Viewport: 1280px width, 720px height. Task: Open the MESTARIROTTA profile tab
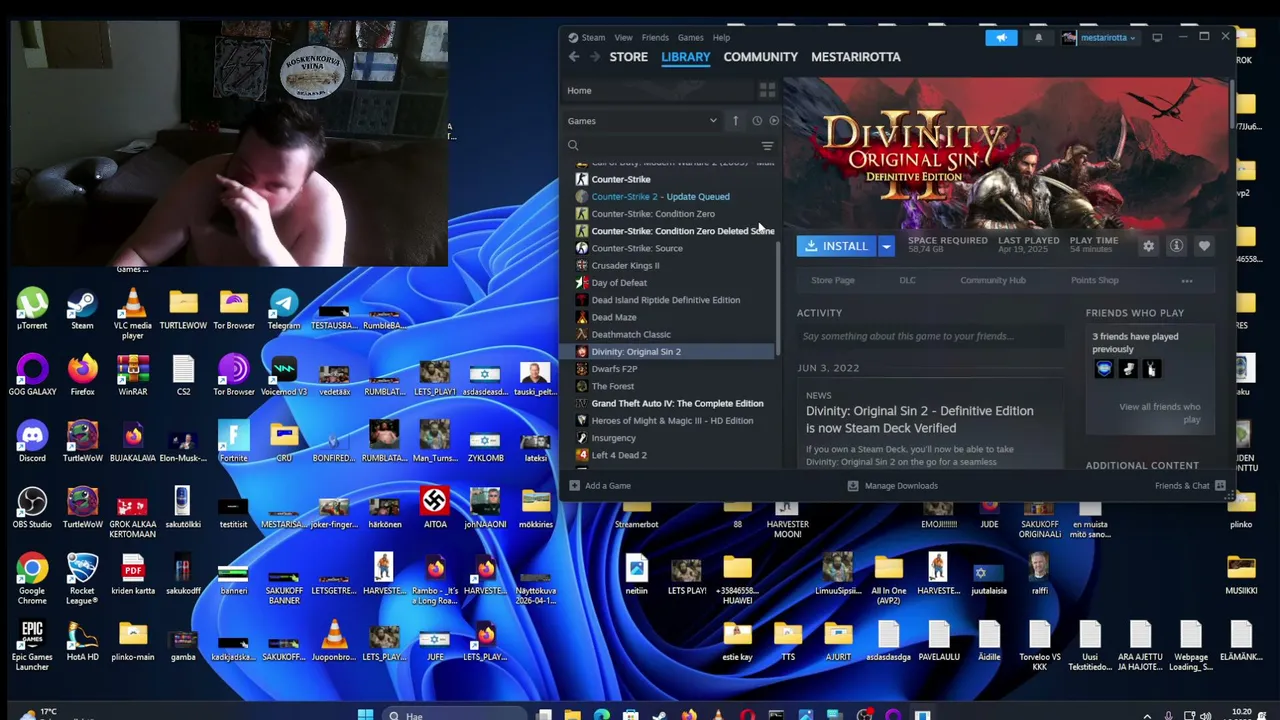point(856,57)
